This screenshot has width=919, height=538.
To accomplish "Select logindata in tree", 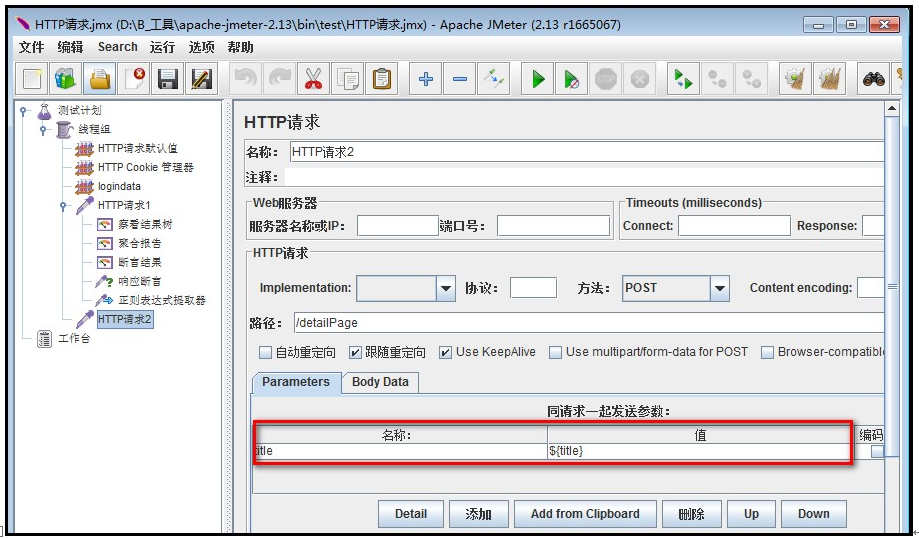I will [x=119, y=186].
